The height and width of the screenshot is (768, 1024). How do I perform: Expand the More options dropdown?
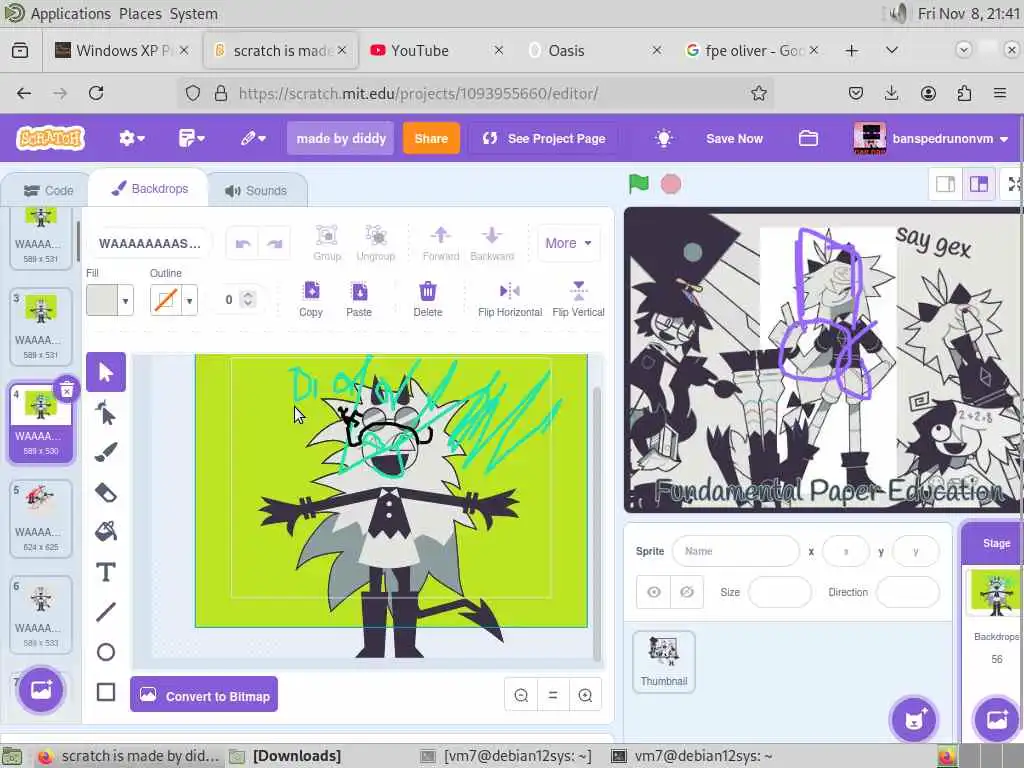click(568, 243)
